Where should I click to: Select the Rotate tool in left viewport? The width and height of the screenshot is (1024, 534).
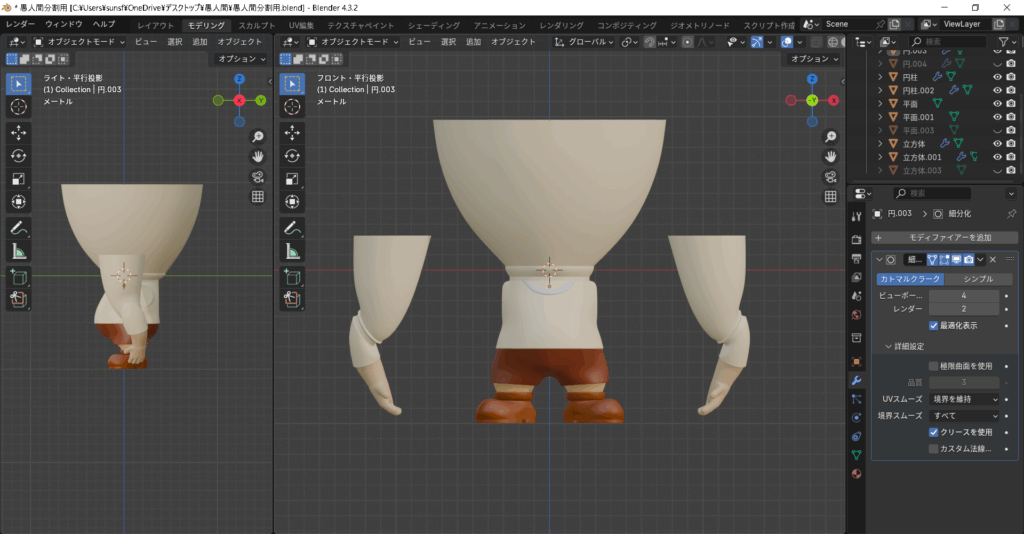pyautogui.click(x=19, y=155)
